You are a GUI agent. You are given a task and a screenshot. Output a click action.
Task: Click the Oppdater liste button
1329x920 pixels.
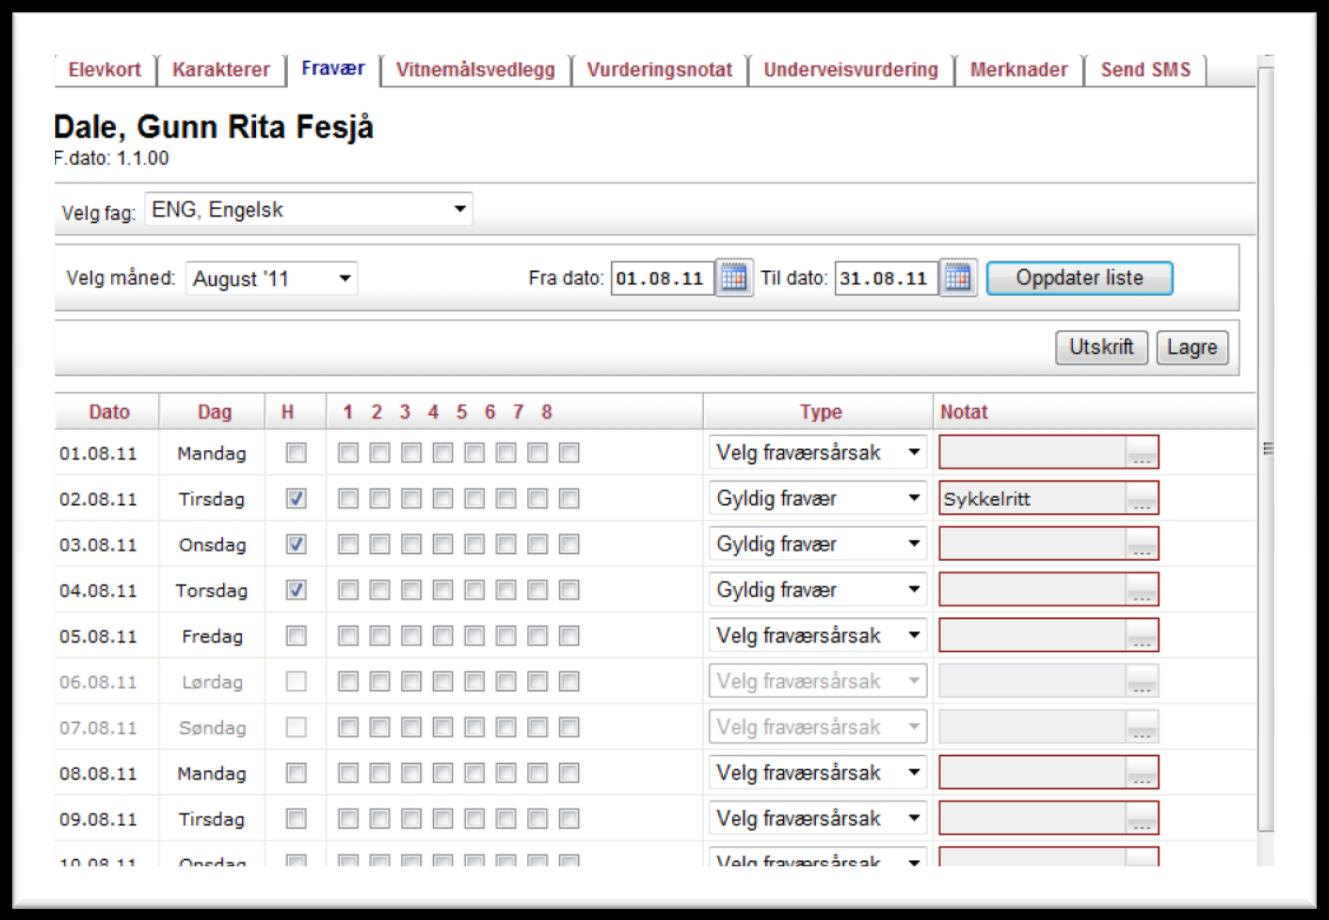[1079, 278]
